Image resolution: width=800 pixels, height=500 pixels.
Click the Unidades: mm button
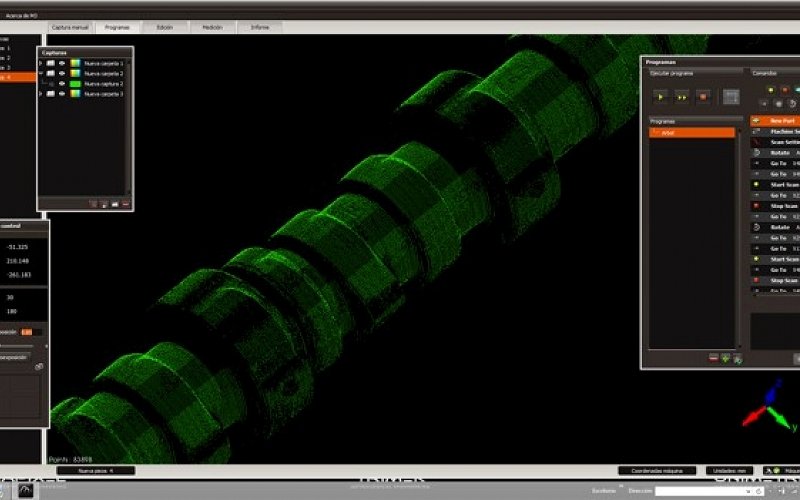coord(727,470)
